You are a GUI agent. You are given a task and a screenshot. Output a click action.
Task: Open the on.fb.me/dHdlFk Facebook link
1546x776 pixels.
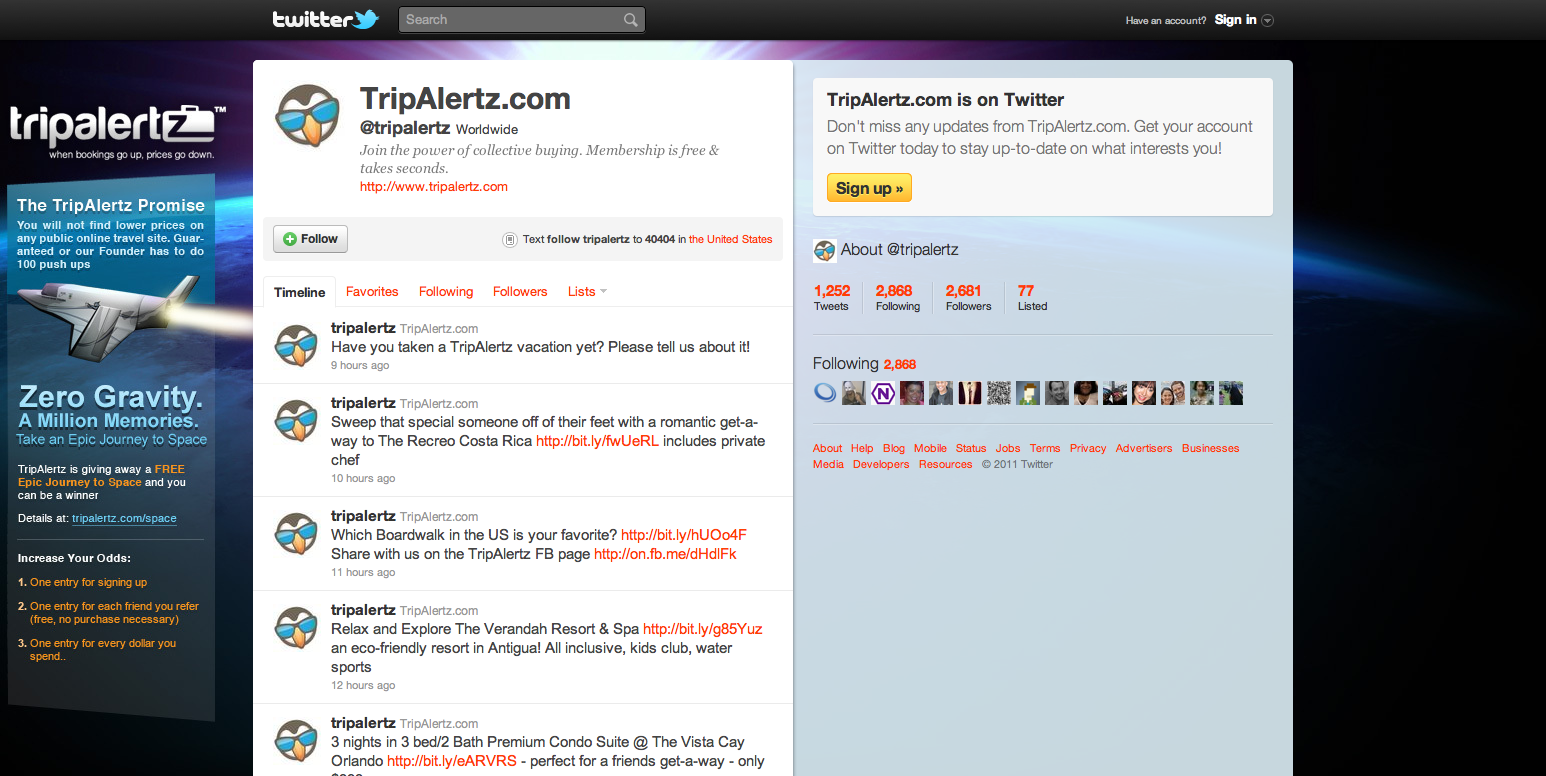coord(665,554)
